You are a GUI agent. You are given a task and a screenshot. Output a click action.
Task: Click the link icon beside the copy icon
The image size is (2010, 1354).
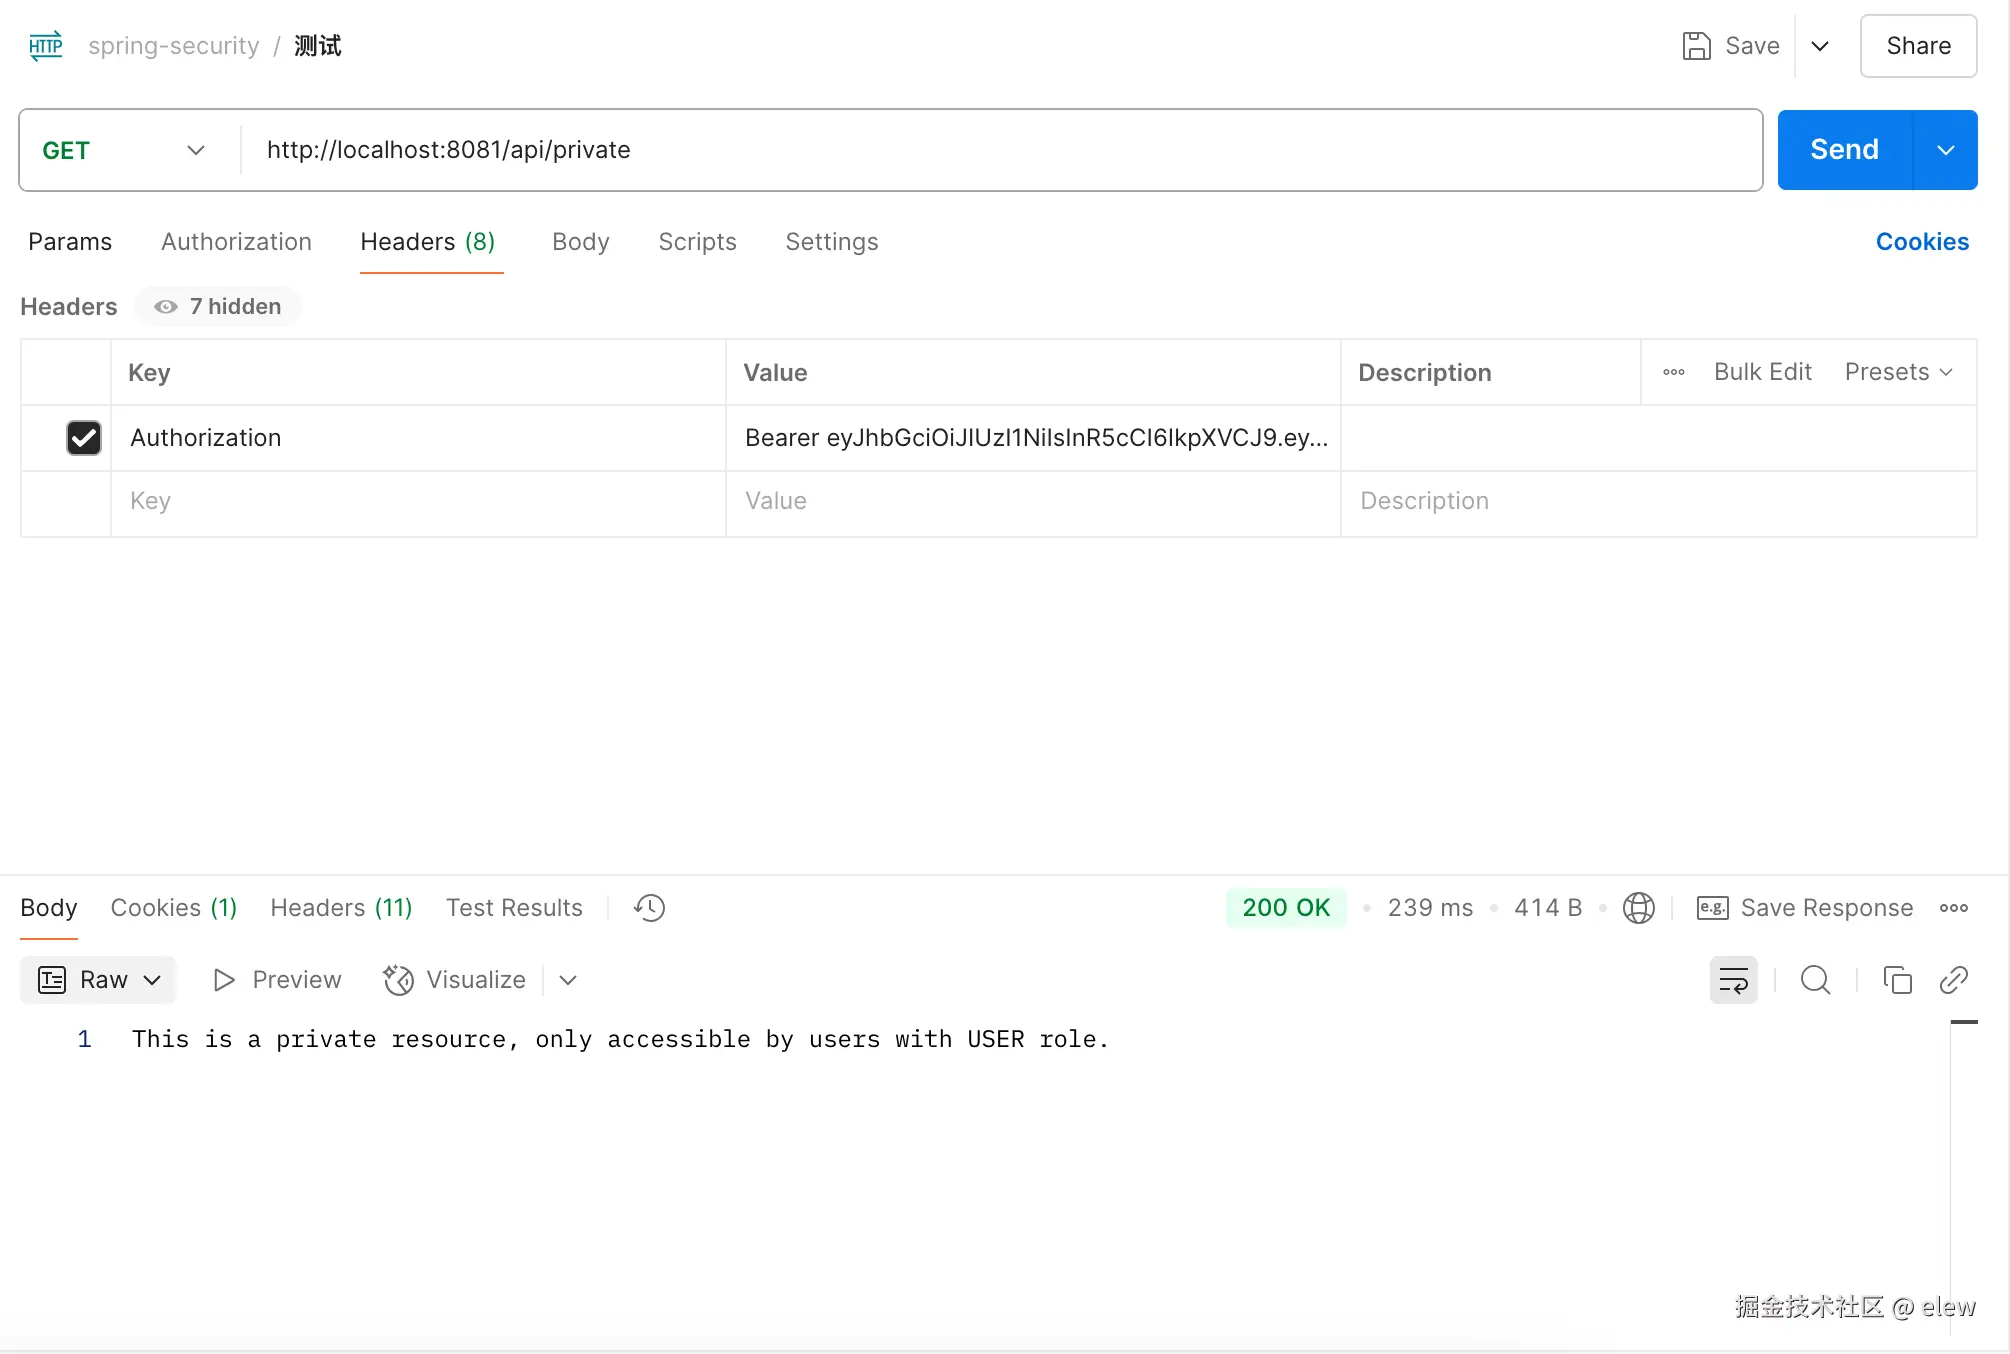click(1953, 980)
